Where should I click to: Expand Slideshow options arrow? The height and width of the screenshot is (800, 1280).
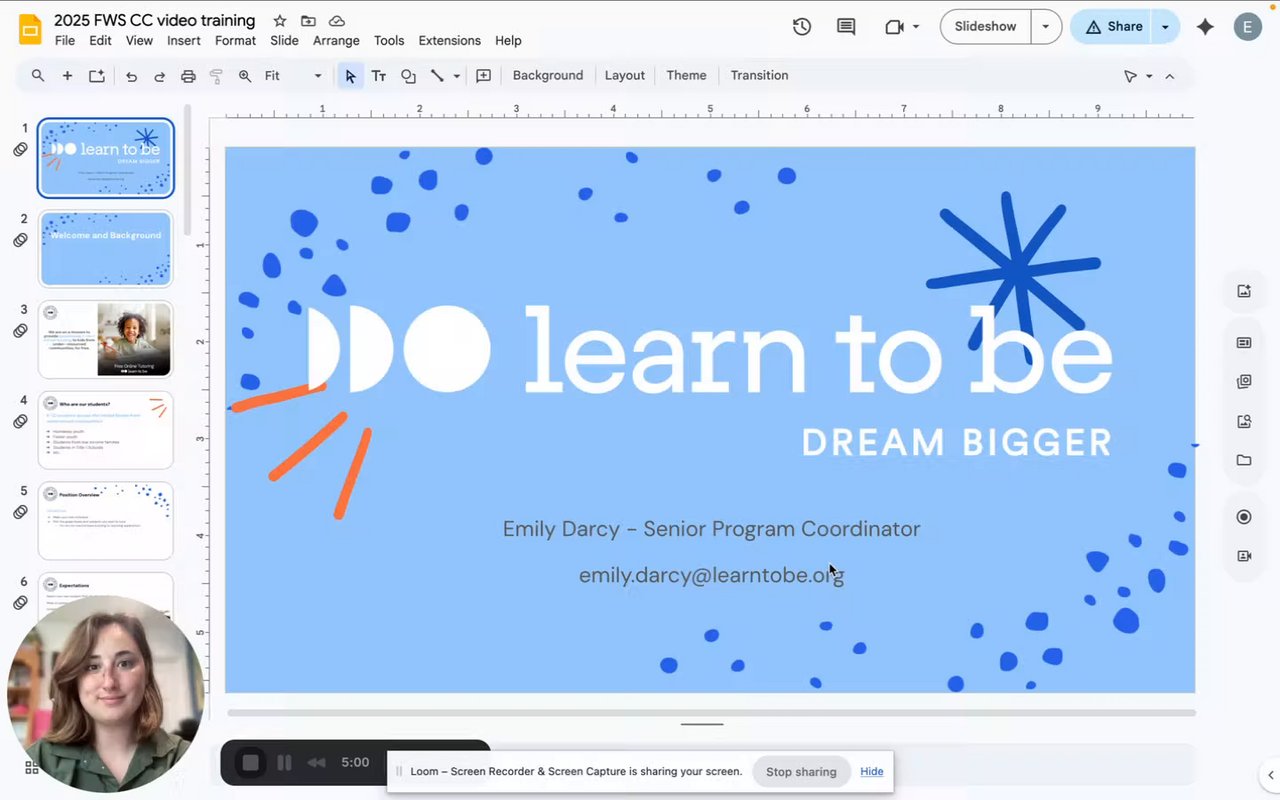click(x=1046, y=27)
